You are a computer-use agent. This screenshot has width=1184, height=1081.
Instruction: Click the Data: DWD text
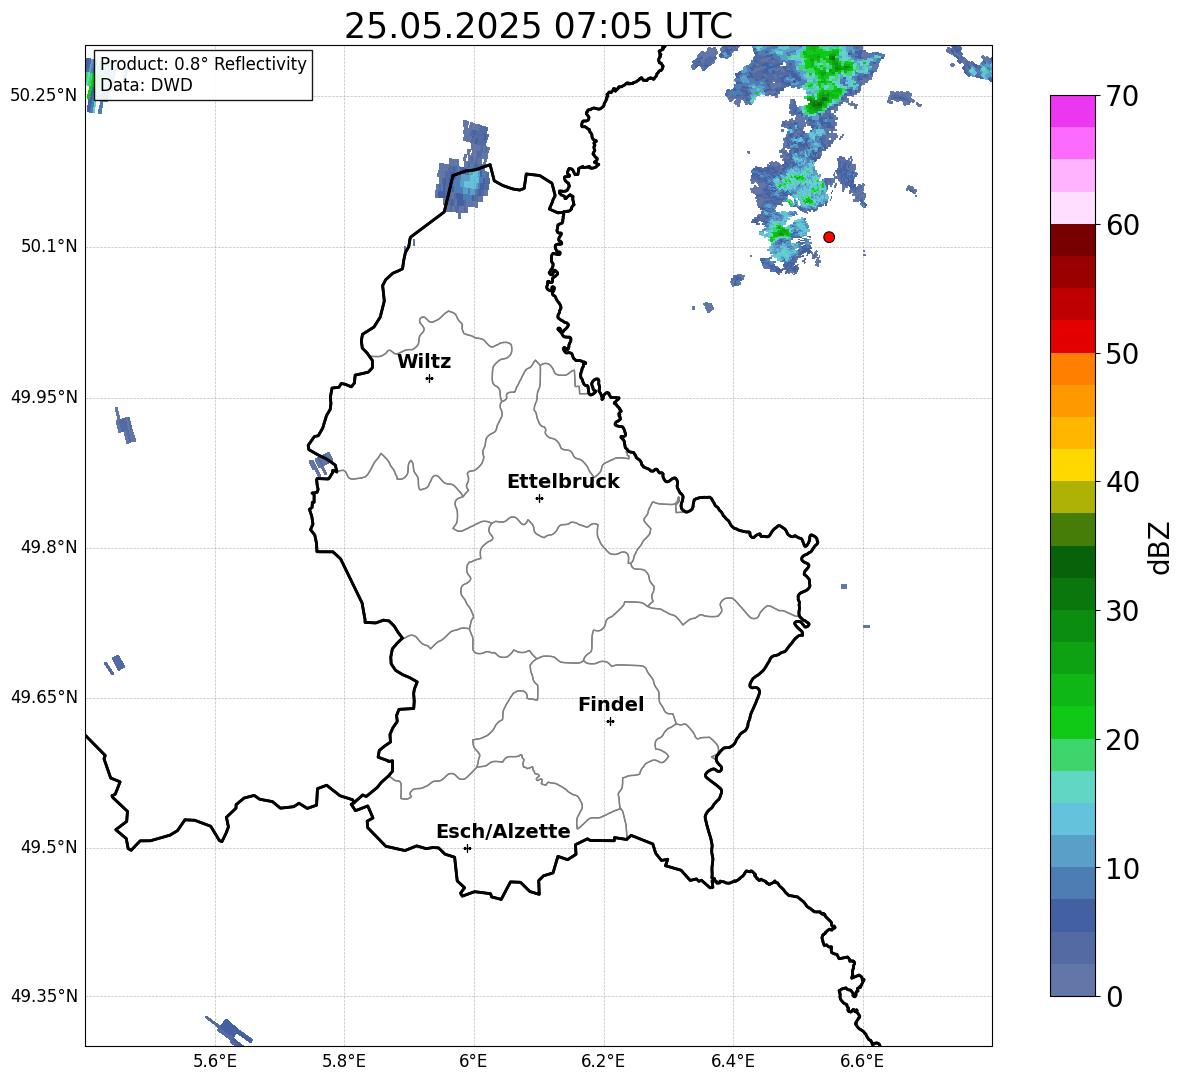[x=146, y=85]
